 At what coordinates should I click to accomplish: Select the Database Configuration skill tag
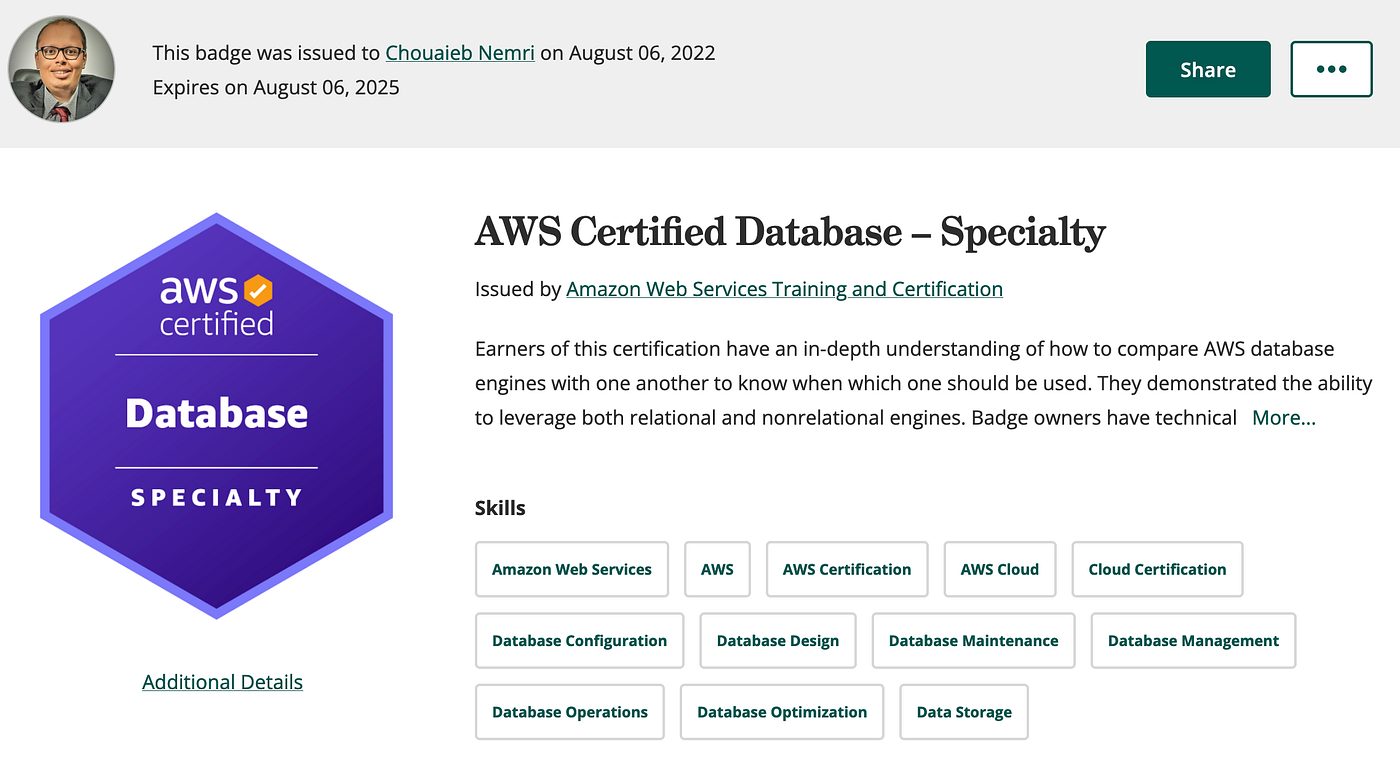(579, 641)
